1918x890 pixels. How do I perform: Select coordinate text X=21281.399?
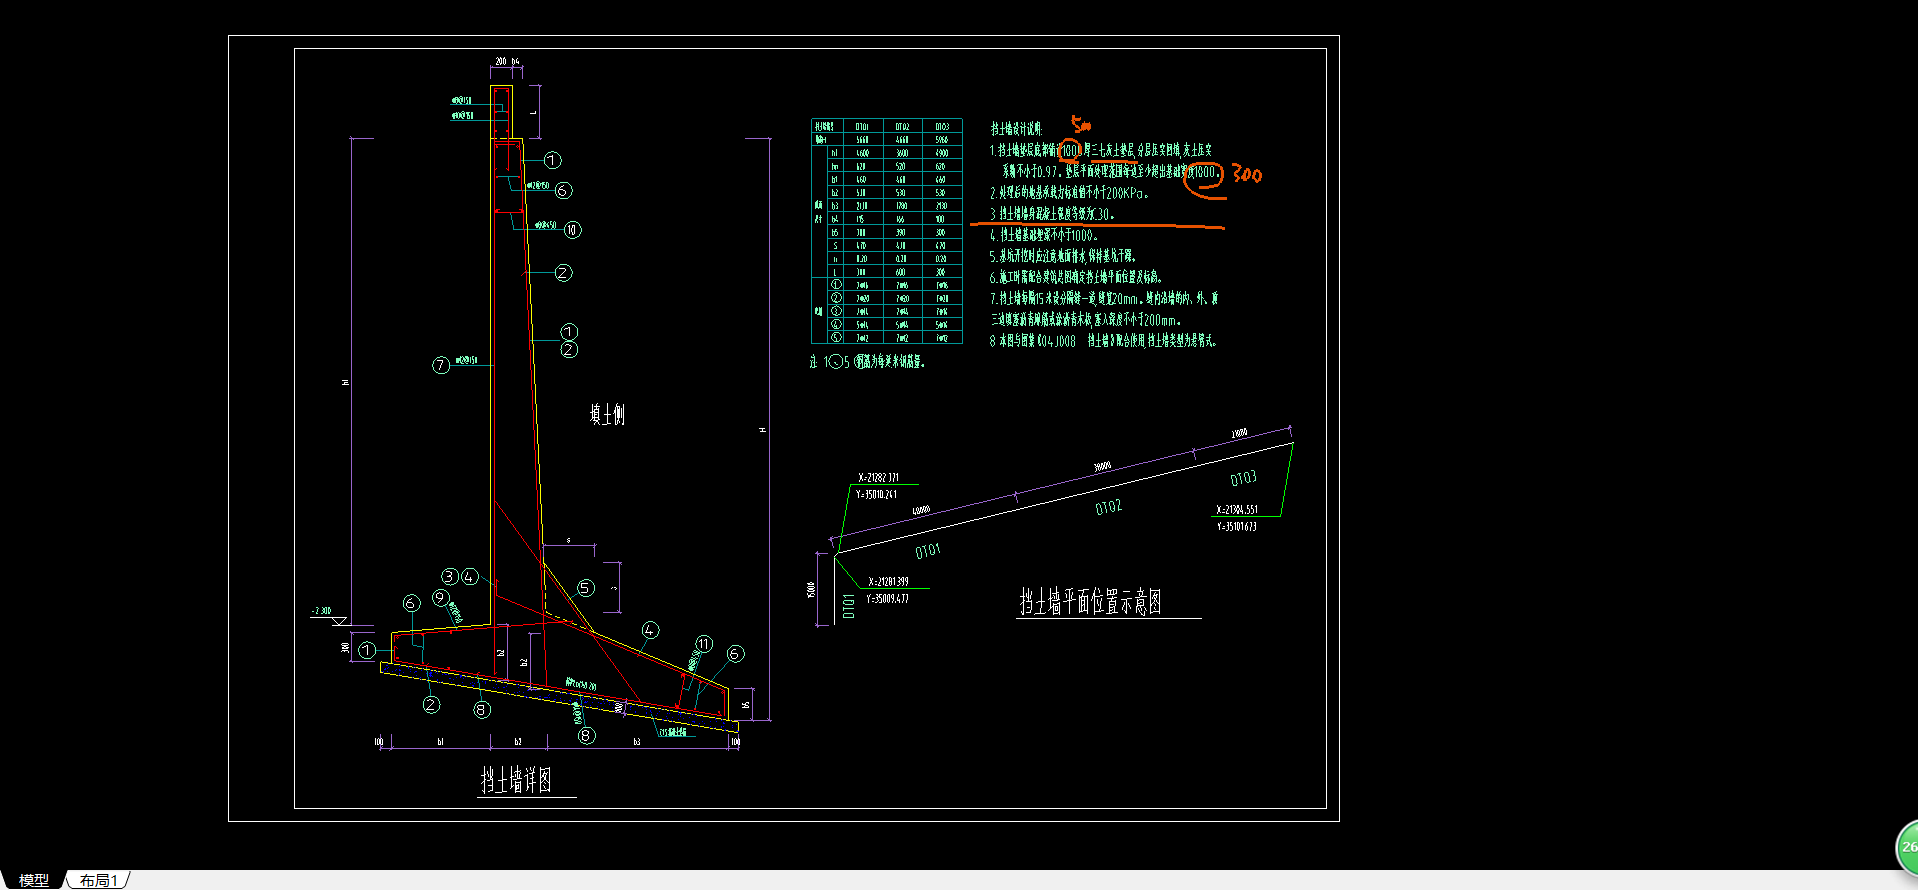coord(888,582)
